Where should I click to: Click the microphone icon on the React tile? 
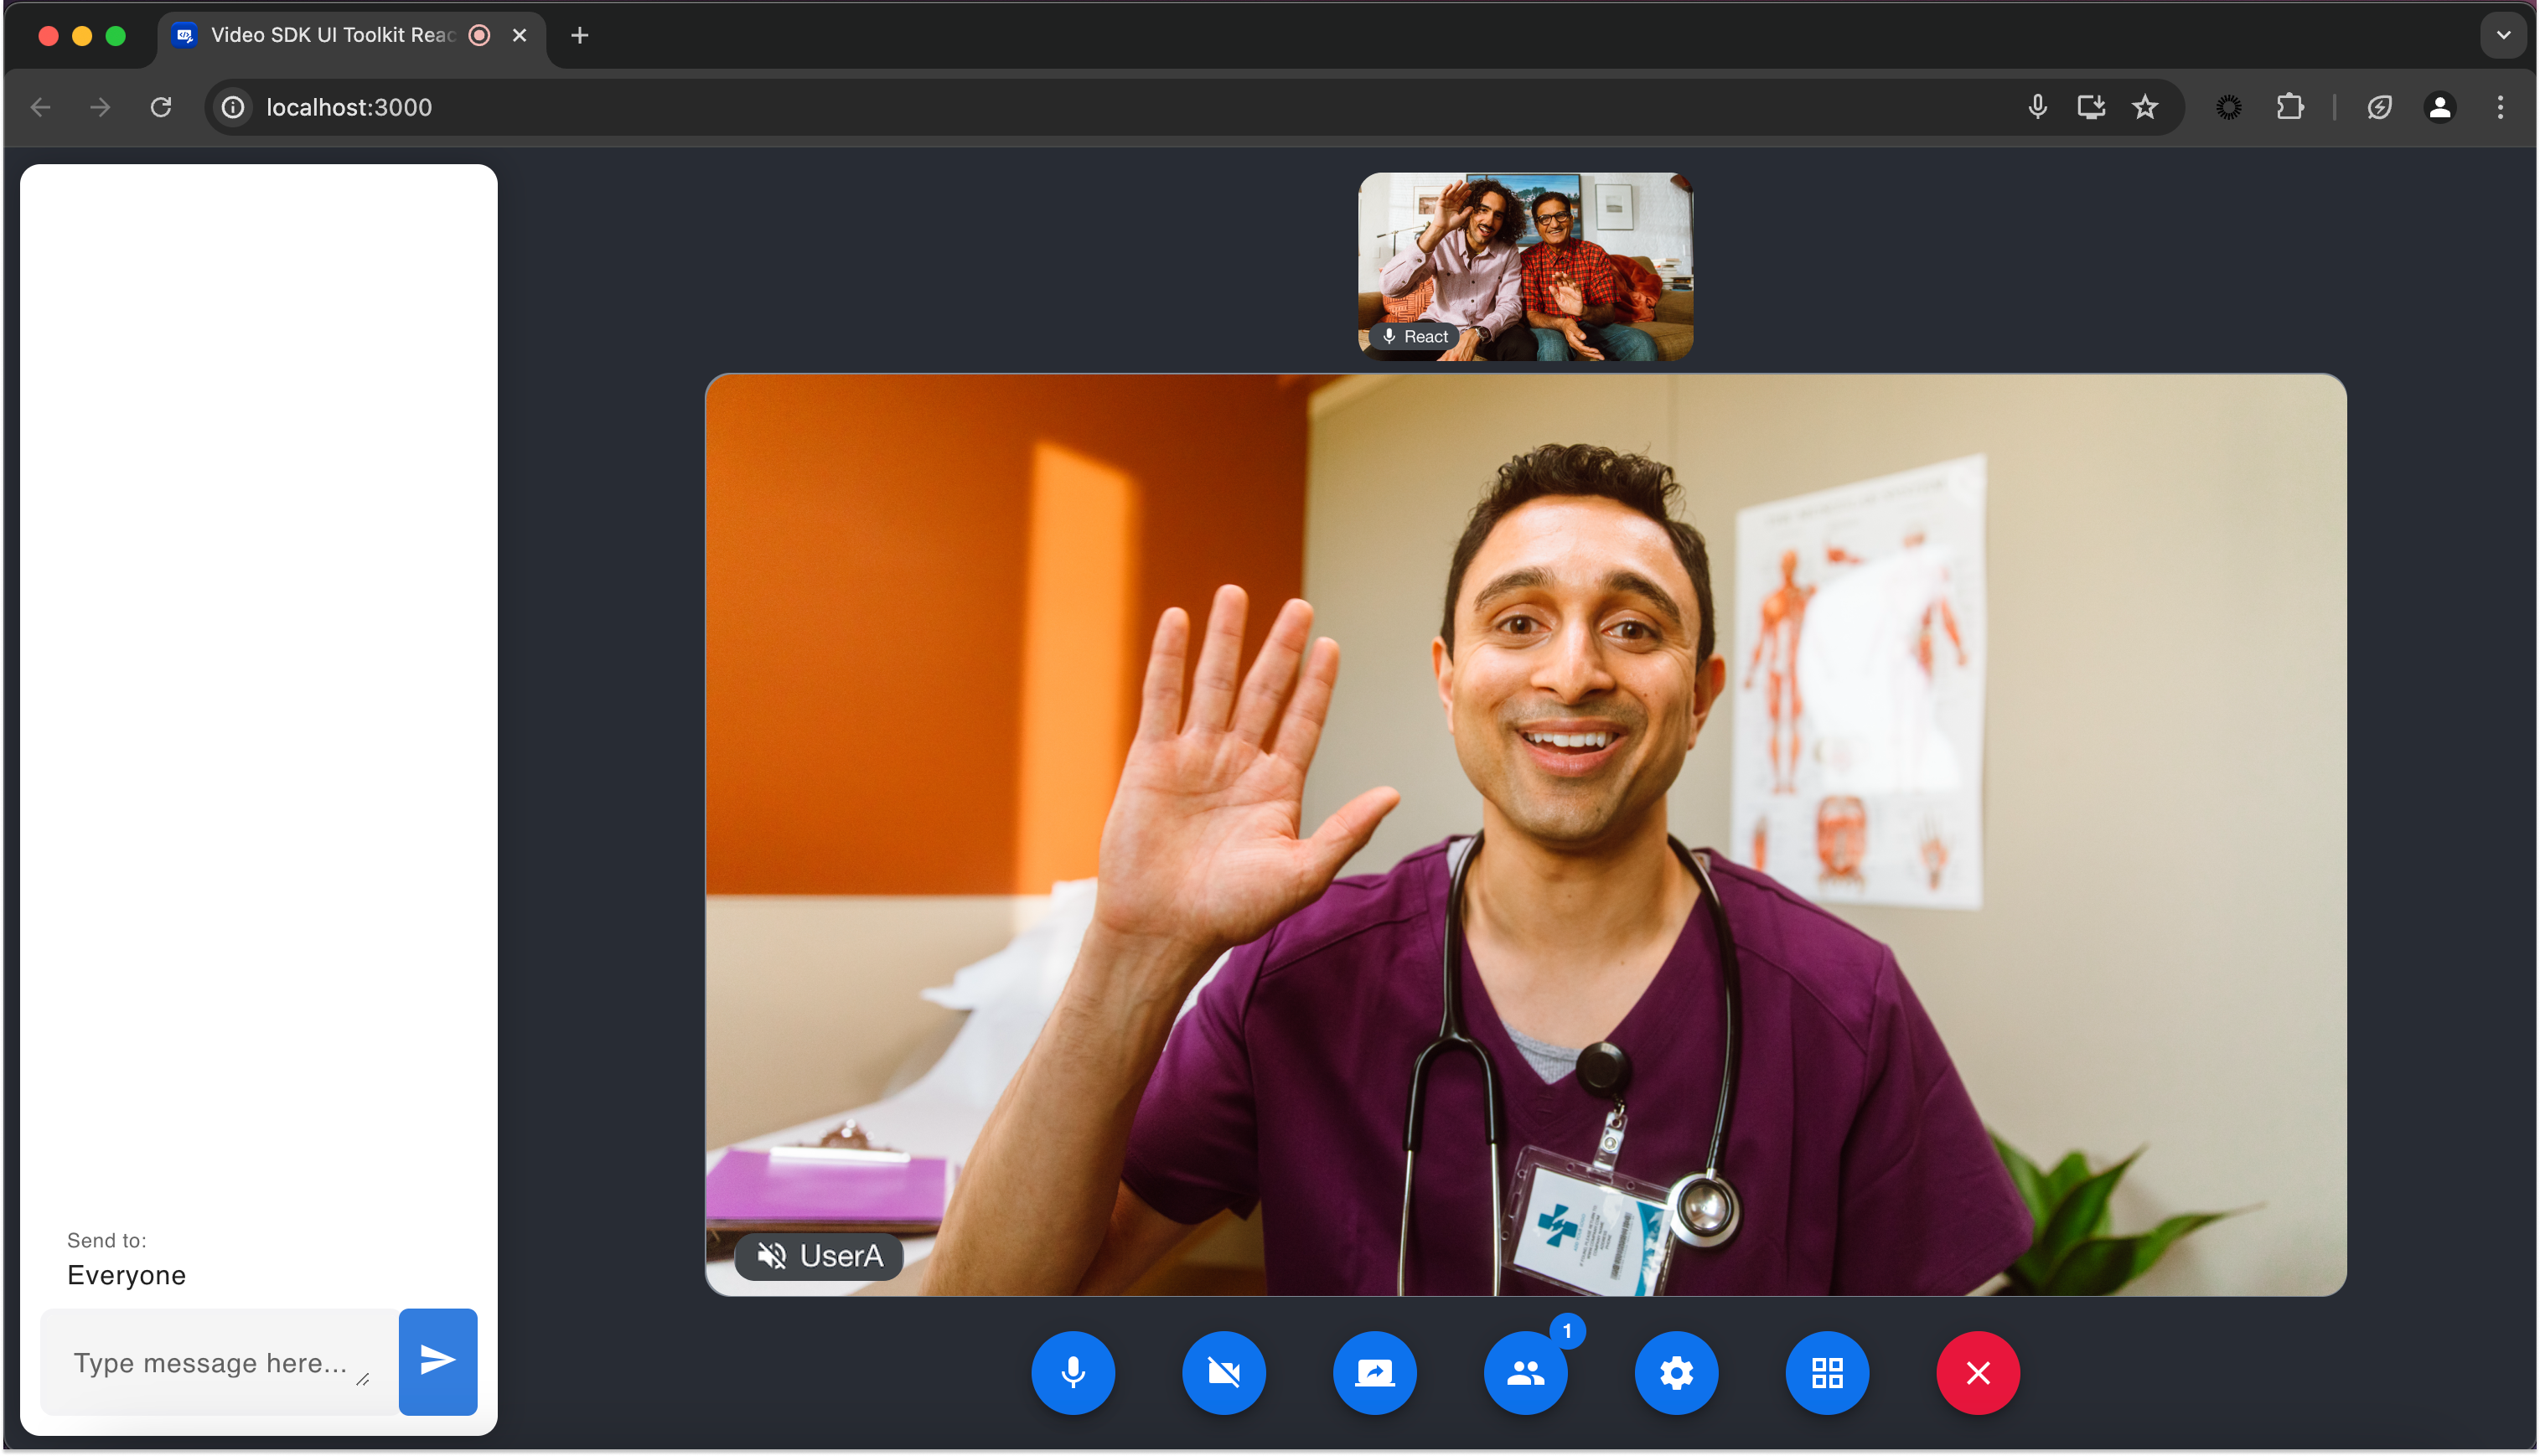pyautogui.click(x=1390, y=336)
